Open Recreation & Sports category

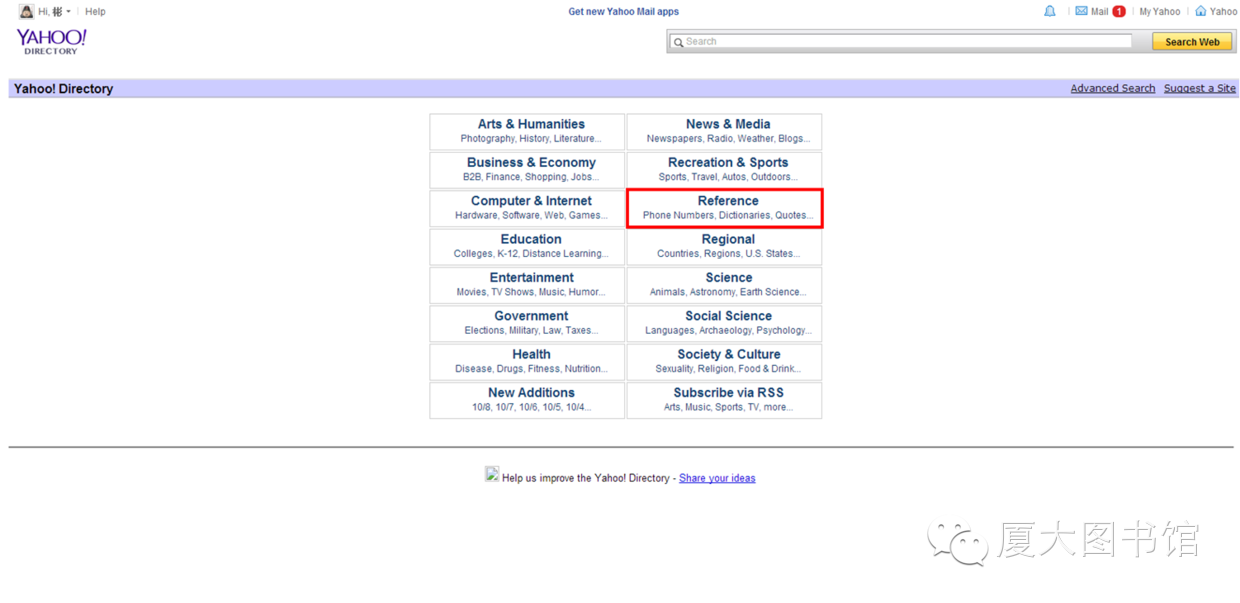click(x=728, y=162)
